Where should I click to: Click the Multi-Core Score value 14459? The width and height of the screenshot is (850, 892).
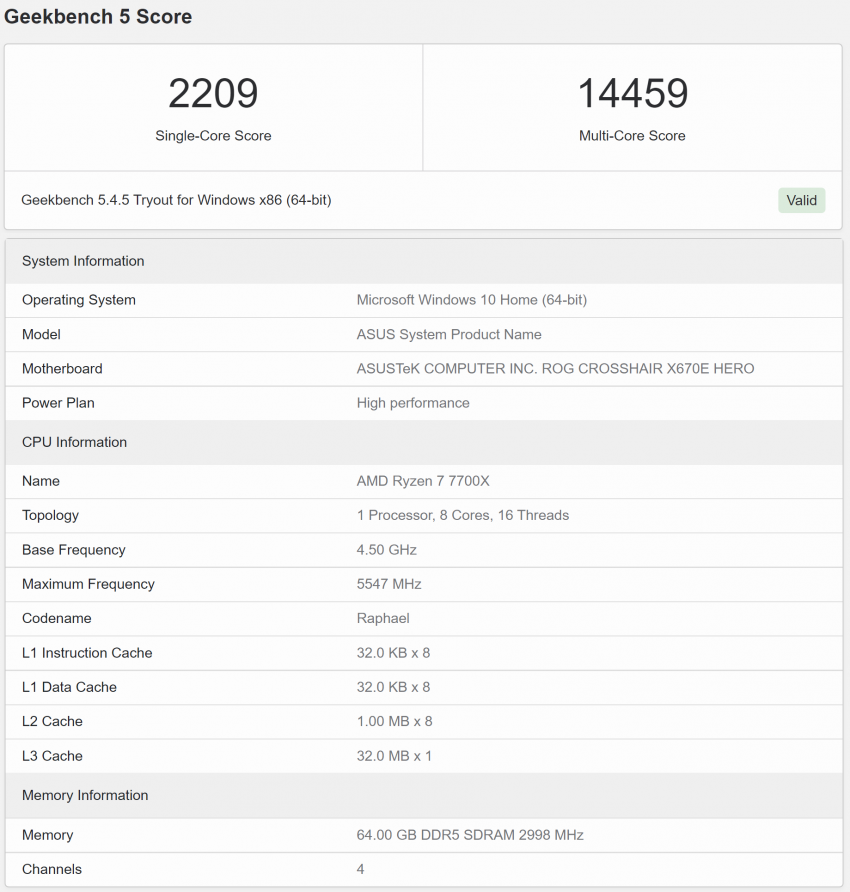click(632, 94)
